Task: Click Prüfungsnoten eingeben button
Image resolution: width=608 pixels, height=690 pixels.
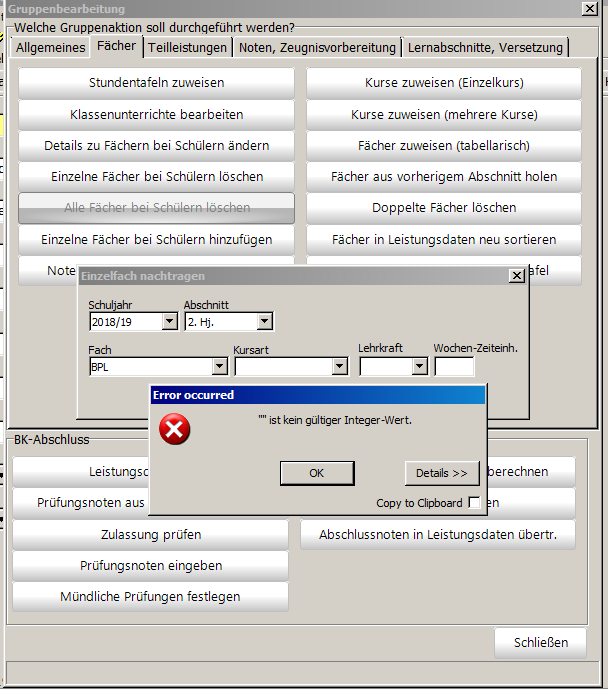Action: (150, 565)
